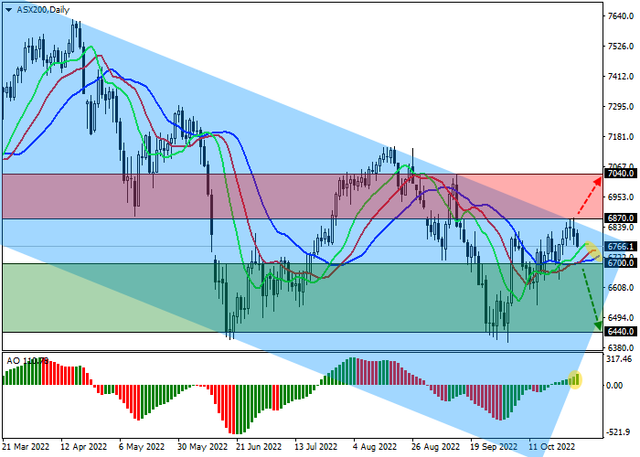Click the 7640.0 price axis value

click(x=620, y=16)
